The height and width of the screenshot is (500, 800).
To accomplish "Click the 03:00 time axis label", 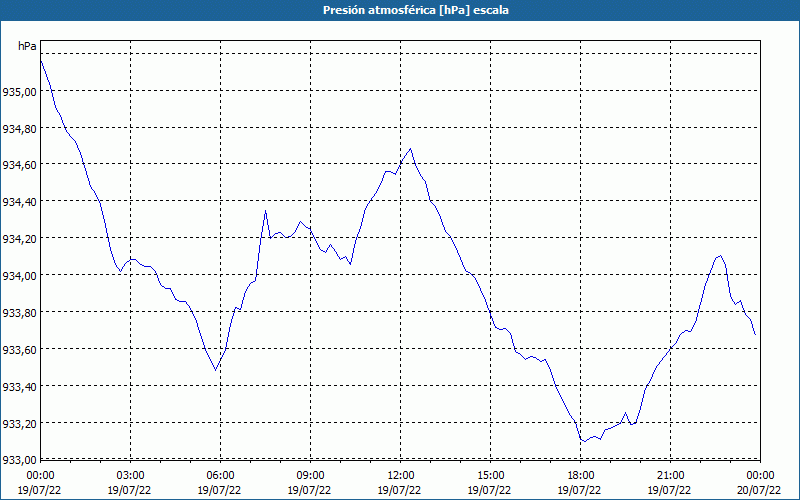I will point(131,476).
